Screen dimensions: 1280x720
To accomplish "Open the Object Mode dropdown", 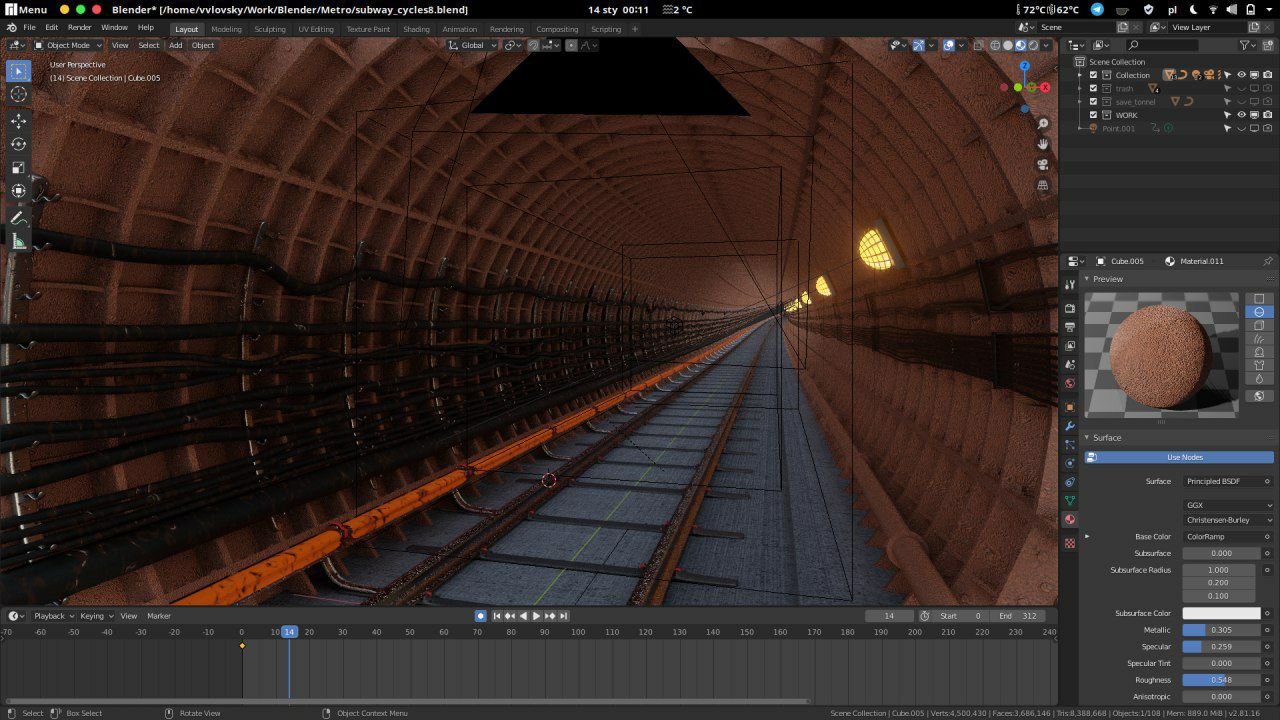I will [68, 45].
